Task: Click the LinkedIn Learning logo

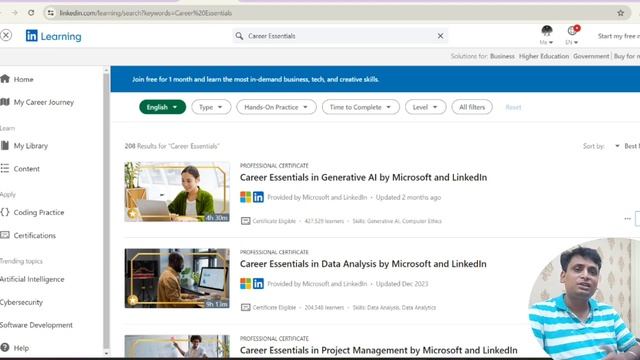Action: [53, 36]
